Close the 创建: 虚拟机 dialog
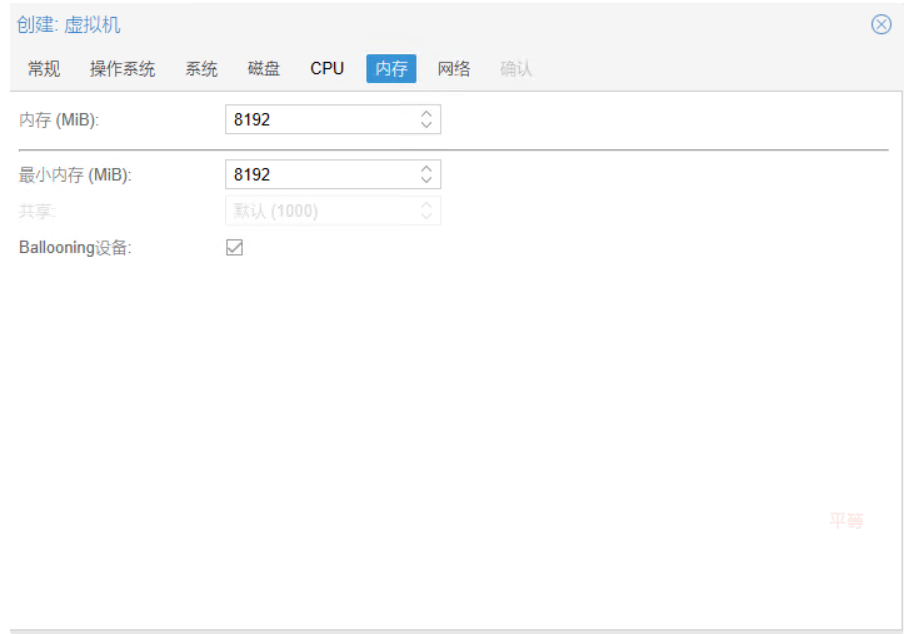The height and width of the screenshot is (634, 915). point(881,25)
